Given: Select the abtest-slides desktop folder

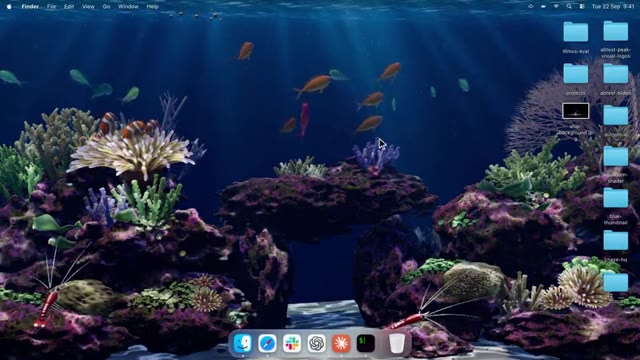Looking at the screenshot, I should [x=616, y=74].
